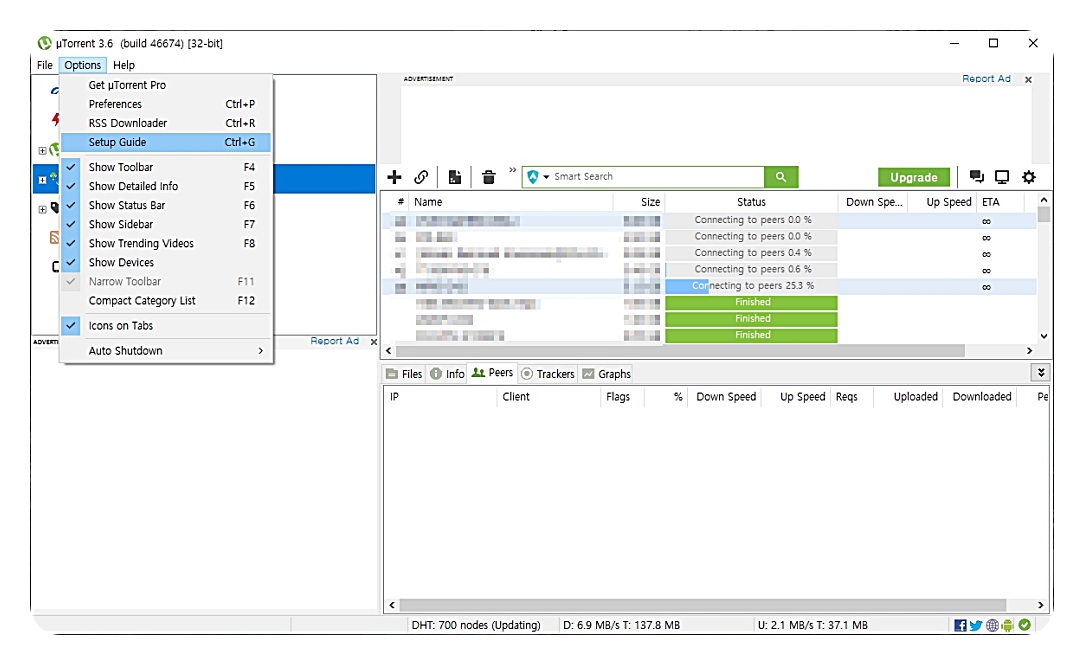
Task: Open the Remote monitor toolbar icon
Action: [x=1002, y=177]
